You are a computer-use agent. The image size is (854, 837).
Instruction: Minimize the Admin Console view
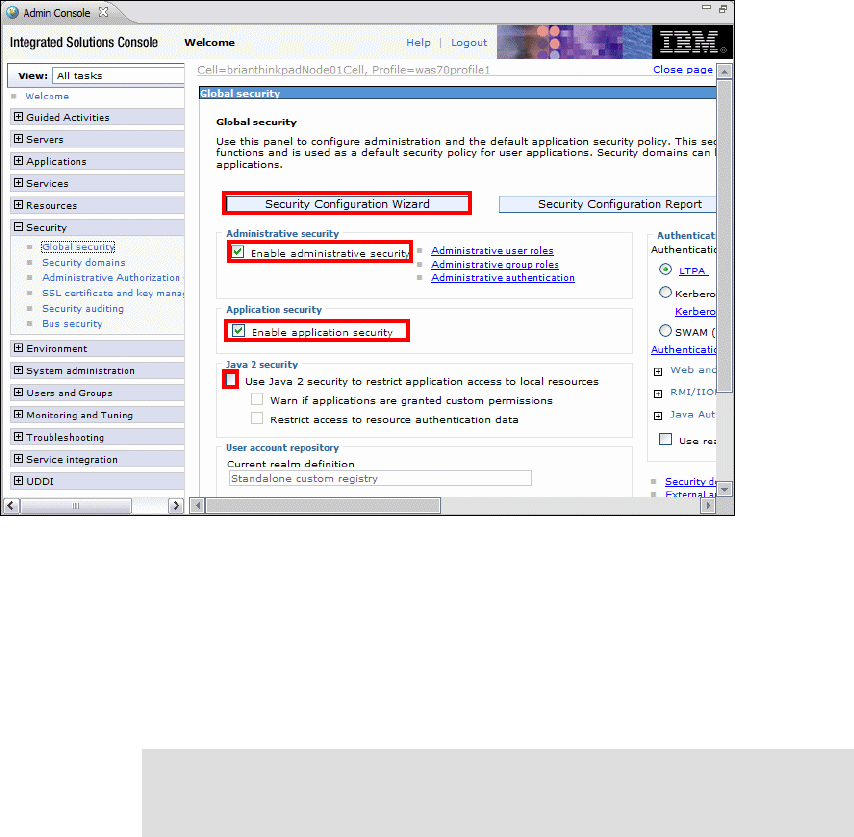(x=706, y=8)
